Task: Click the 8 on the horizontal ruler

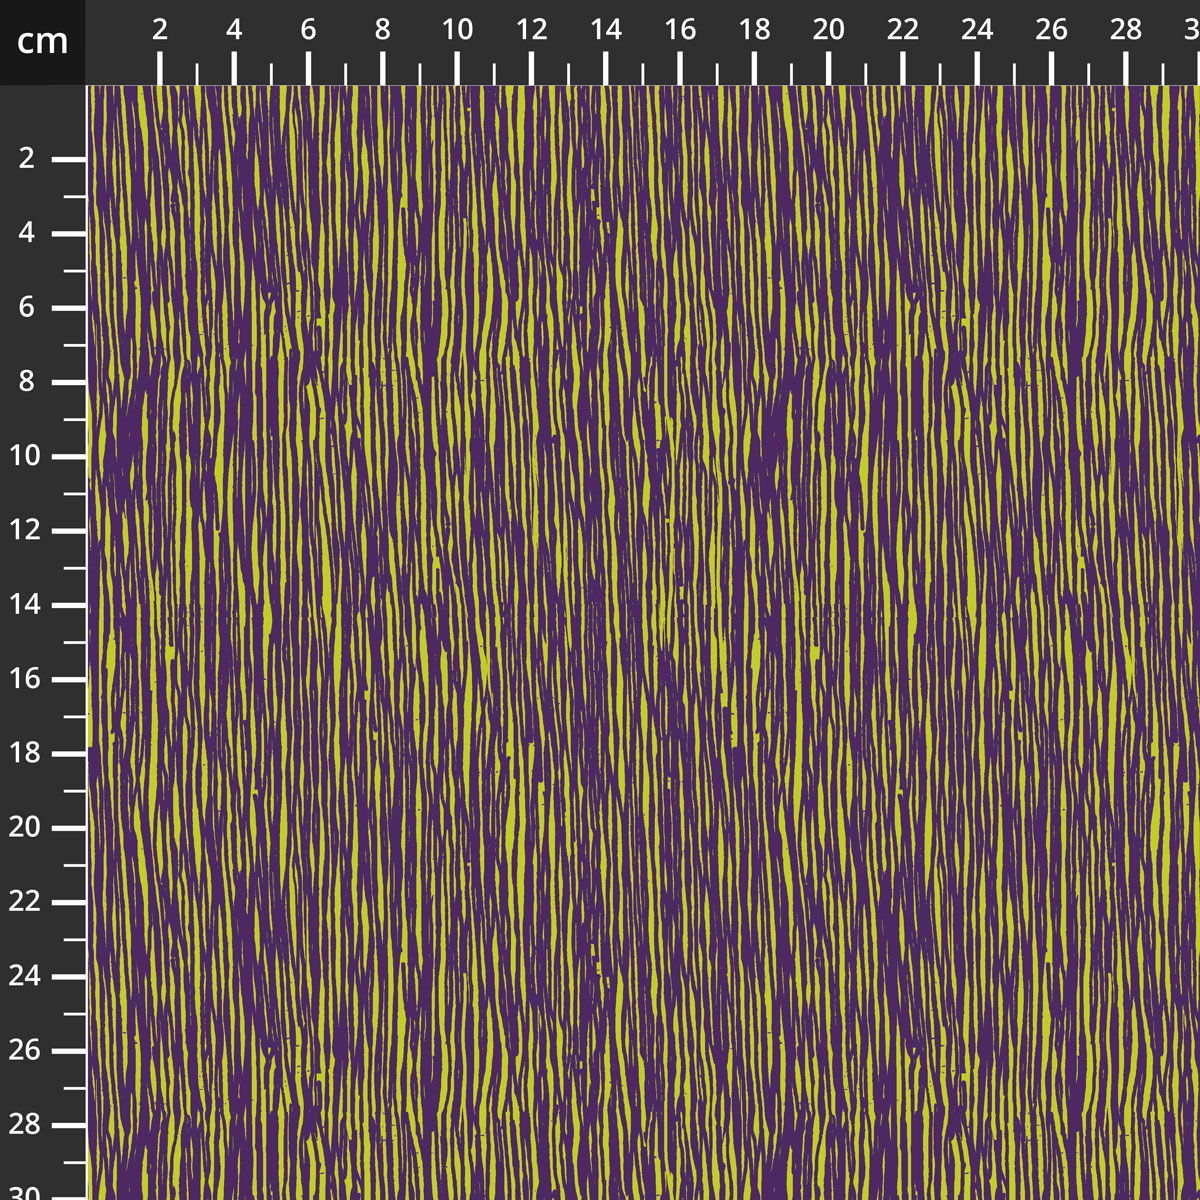Action: [x=381, y=30]
